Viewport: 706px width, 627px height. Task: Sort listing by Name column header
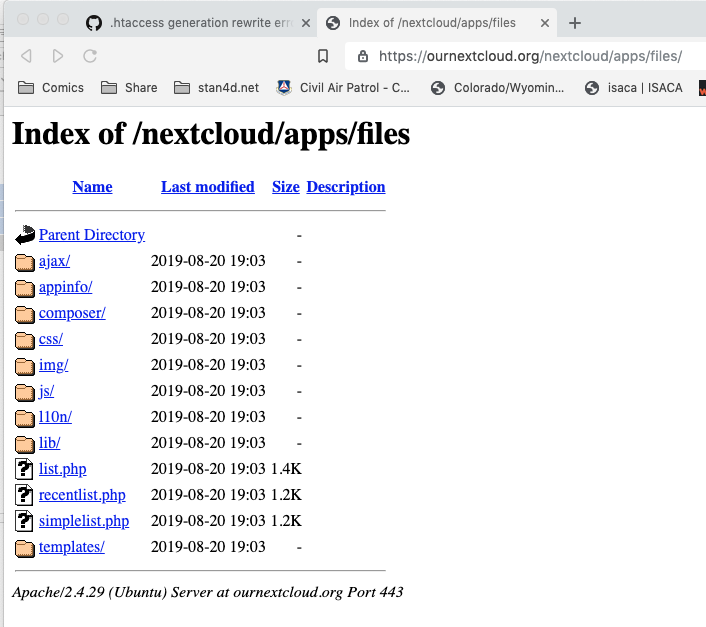point(92,187)
